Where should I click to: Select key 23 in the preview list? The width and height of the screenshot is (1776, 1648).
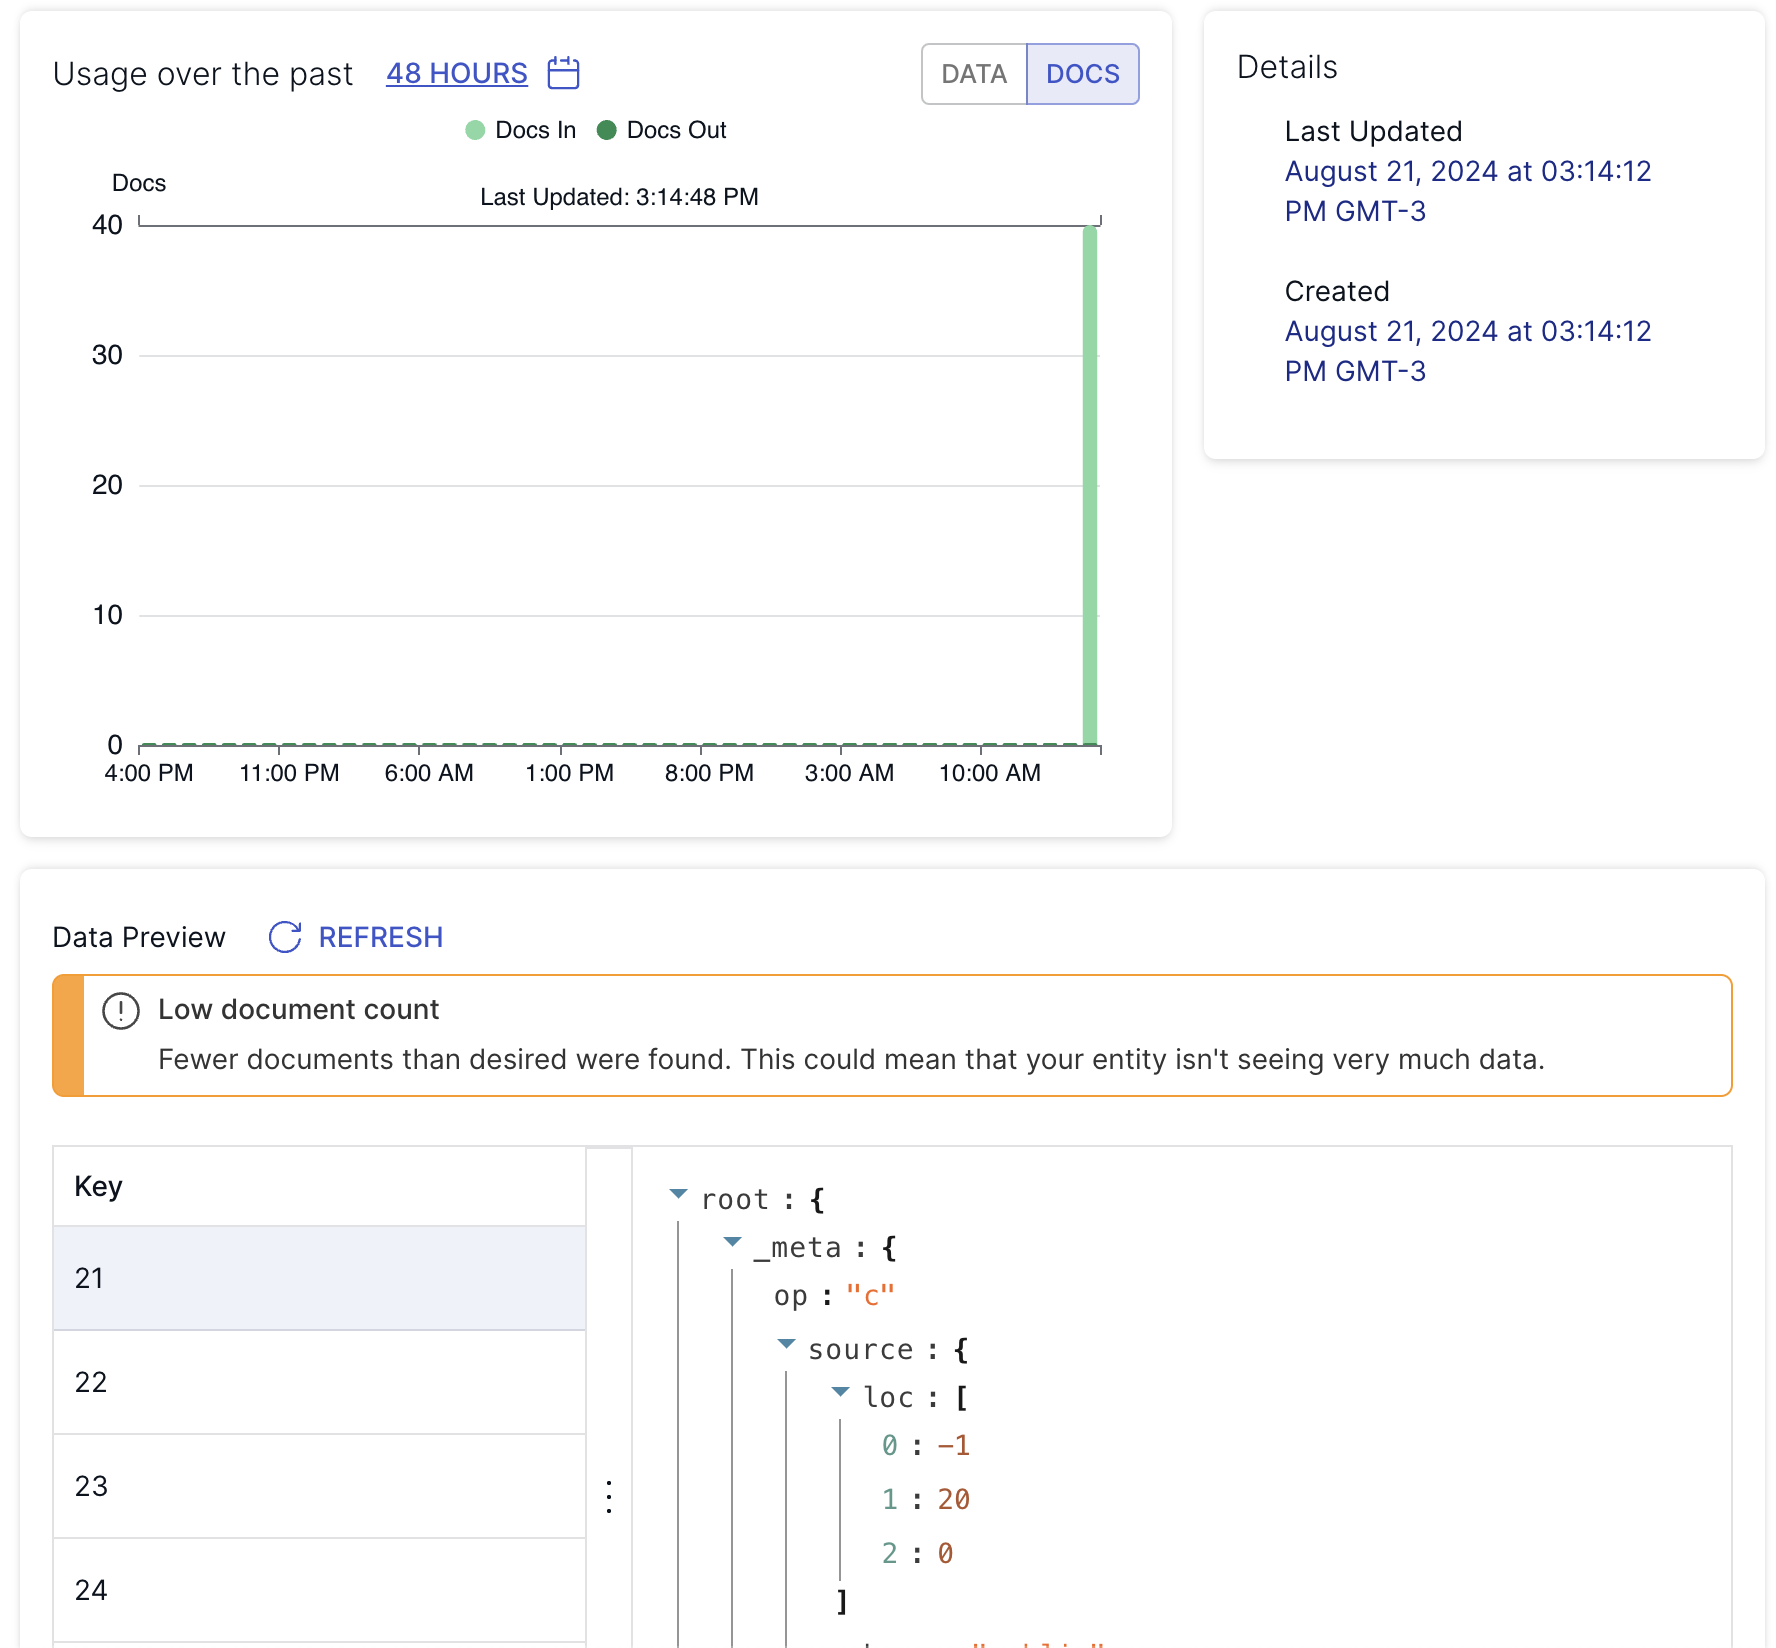tap(318, 1487)
